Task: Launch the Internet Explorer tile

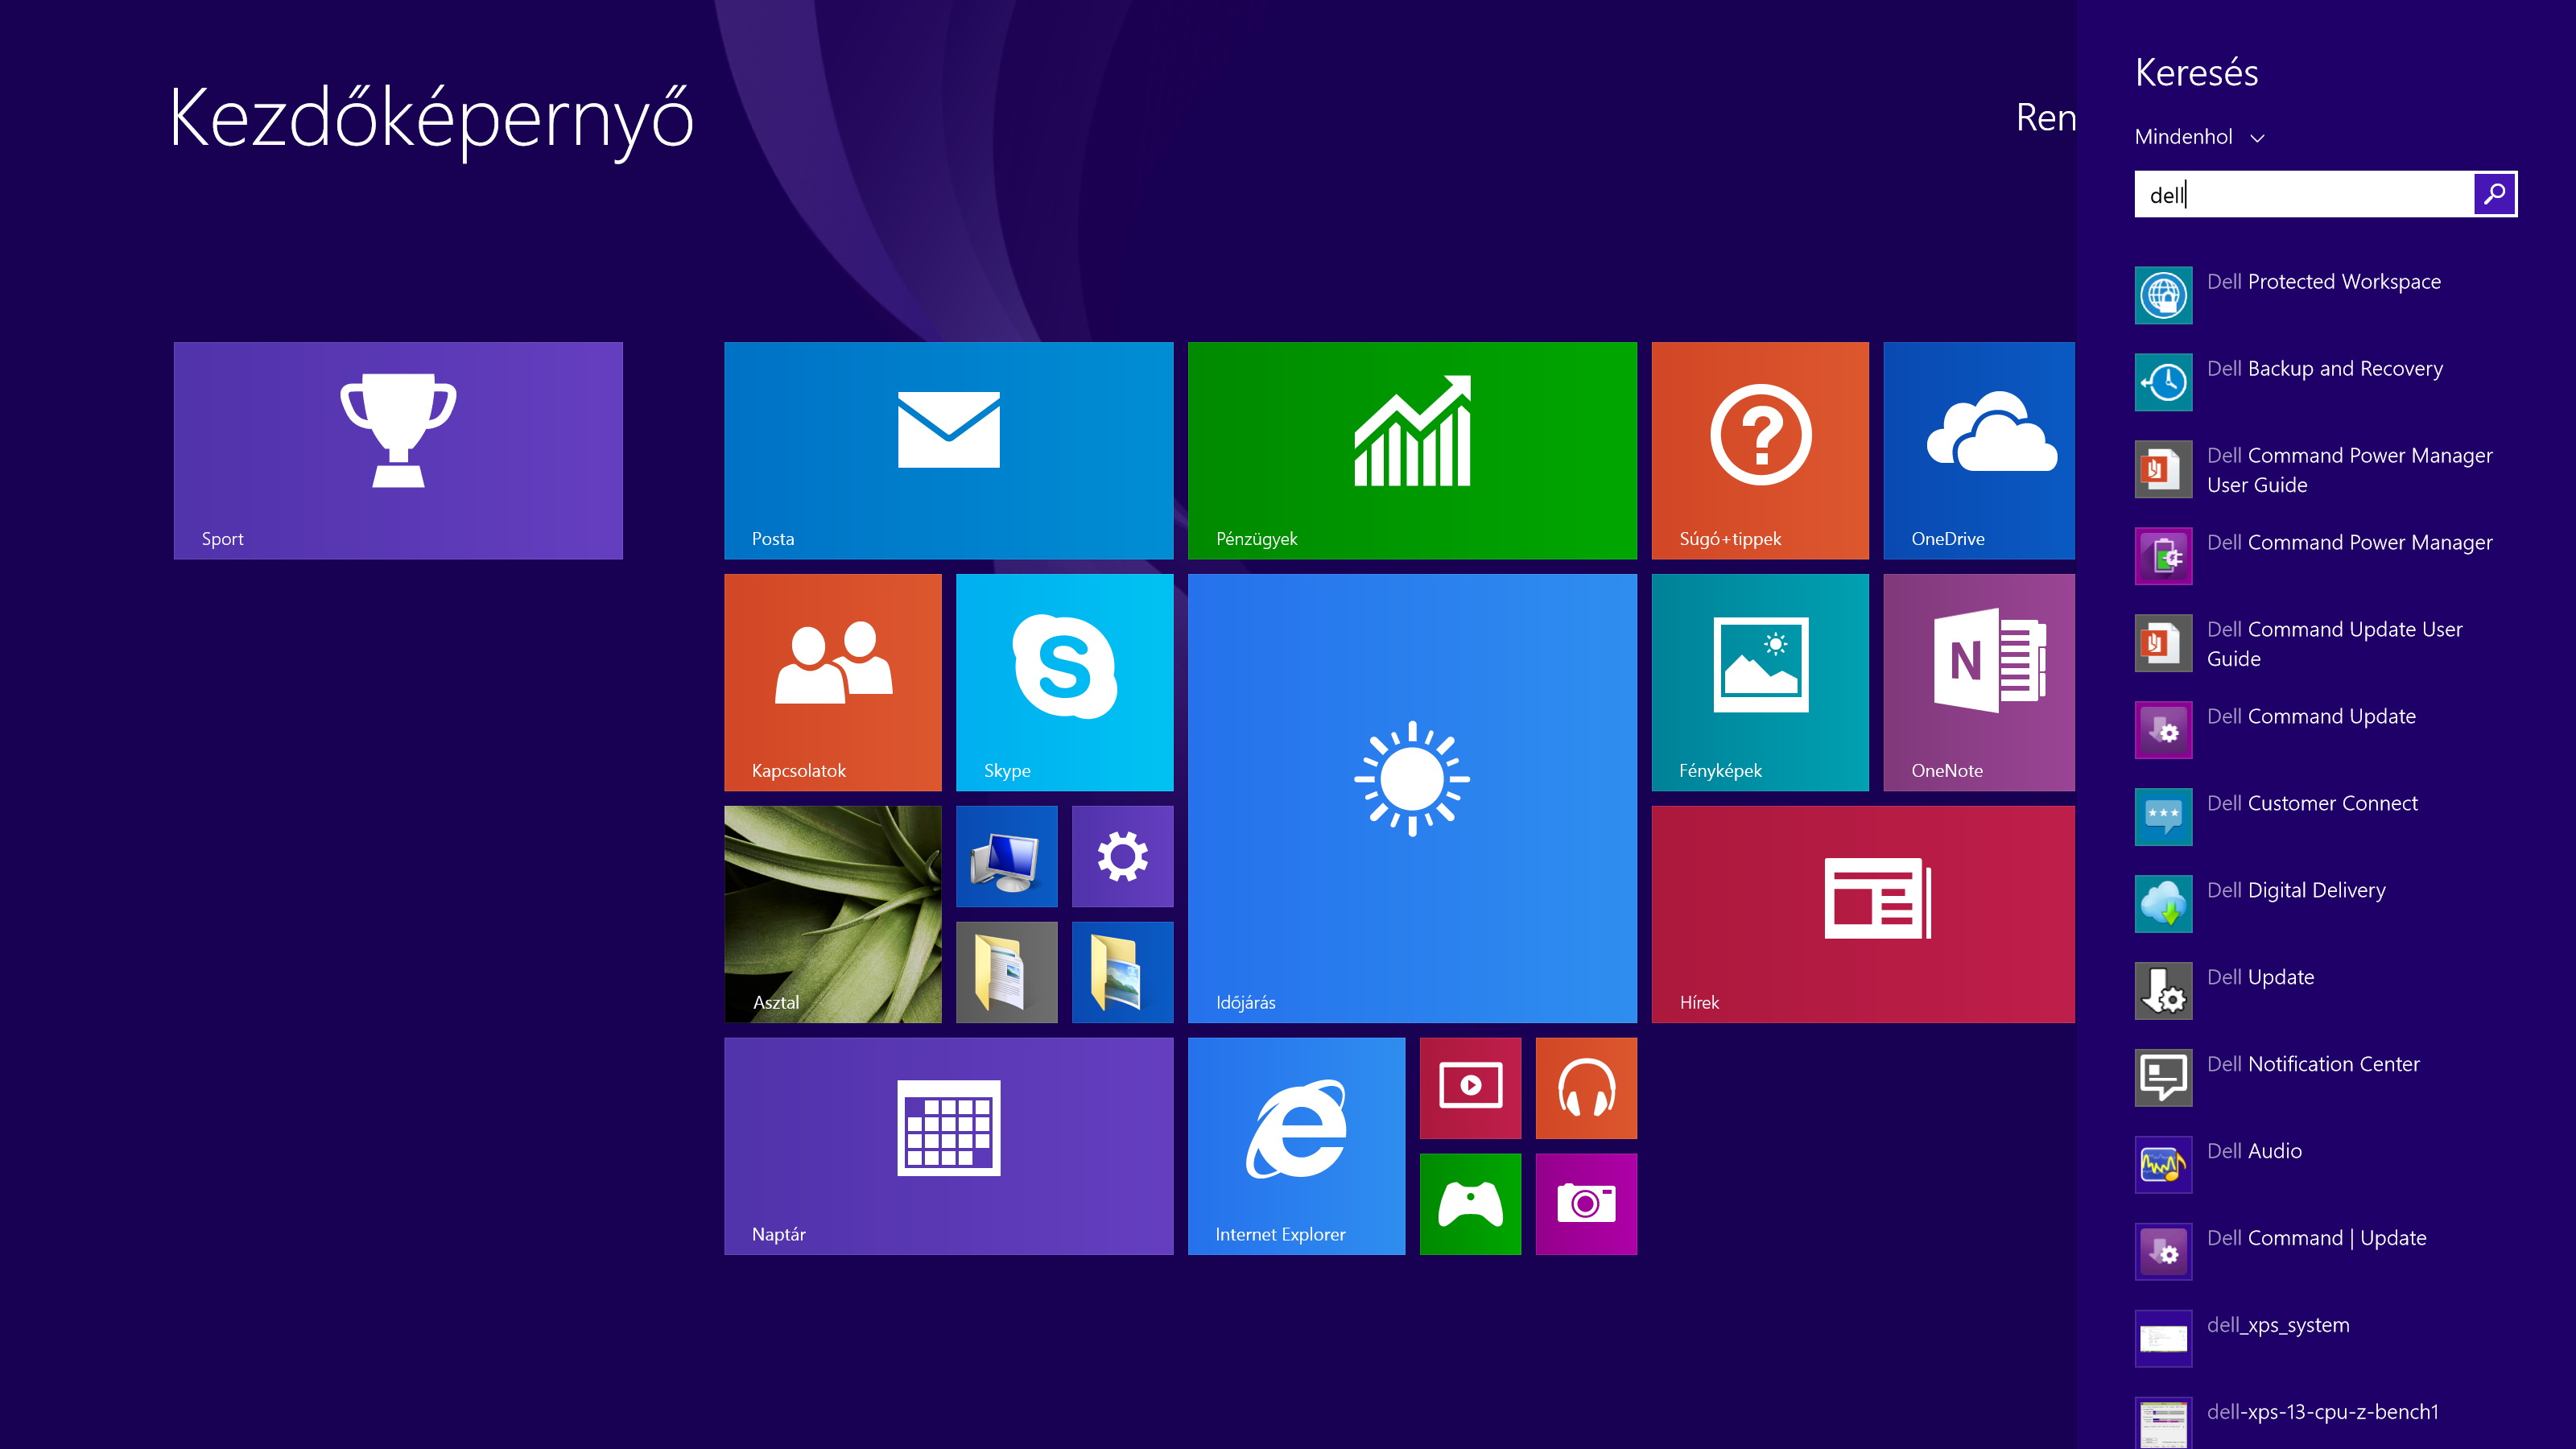Action: point(1296,1145)
